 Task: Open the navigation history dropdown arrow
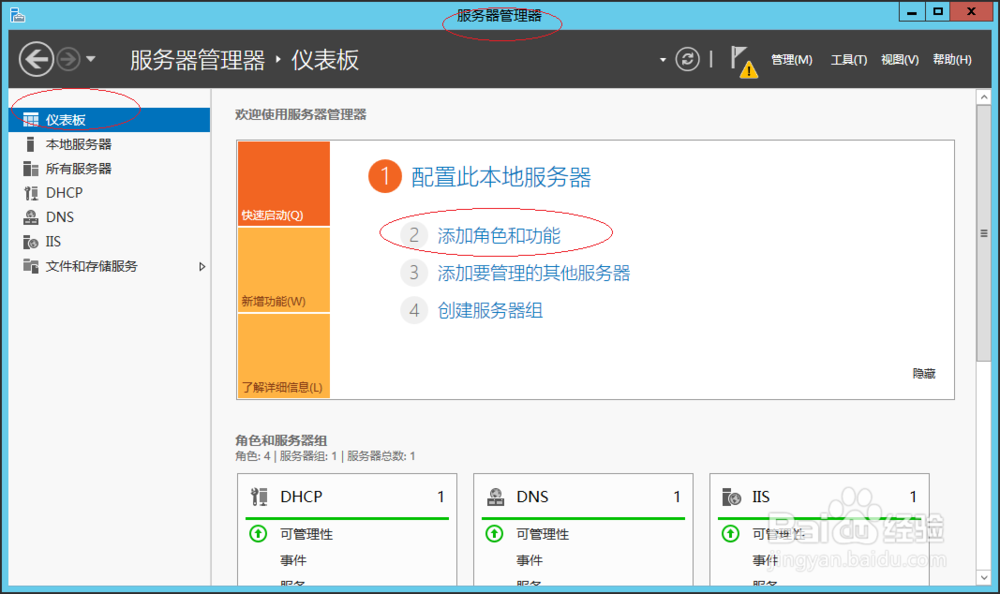click(x=91, y=59)
